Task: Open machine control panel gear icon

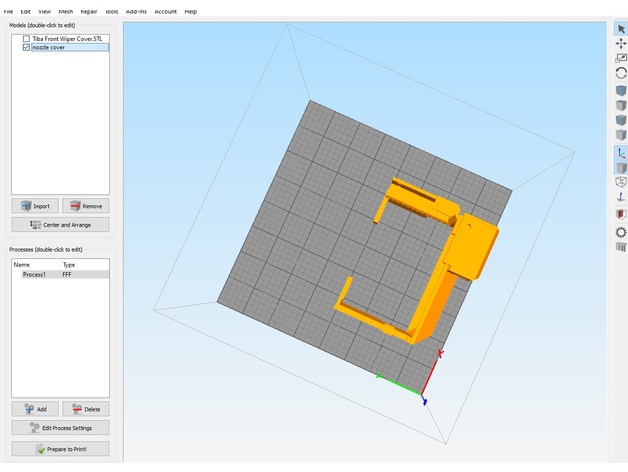Action: click(620, 232)
